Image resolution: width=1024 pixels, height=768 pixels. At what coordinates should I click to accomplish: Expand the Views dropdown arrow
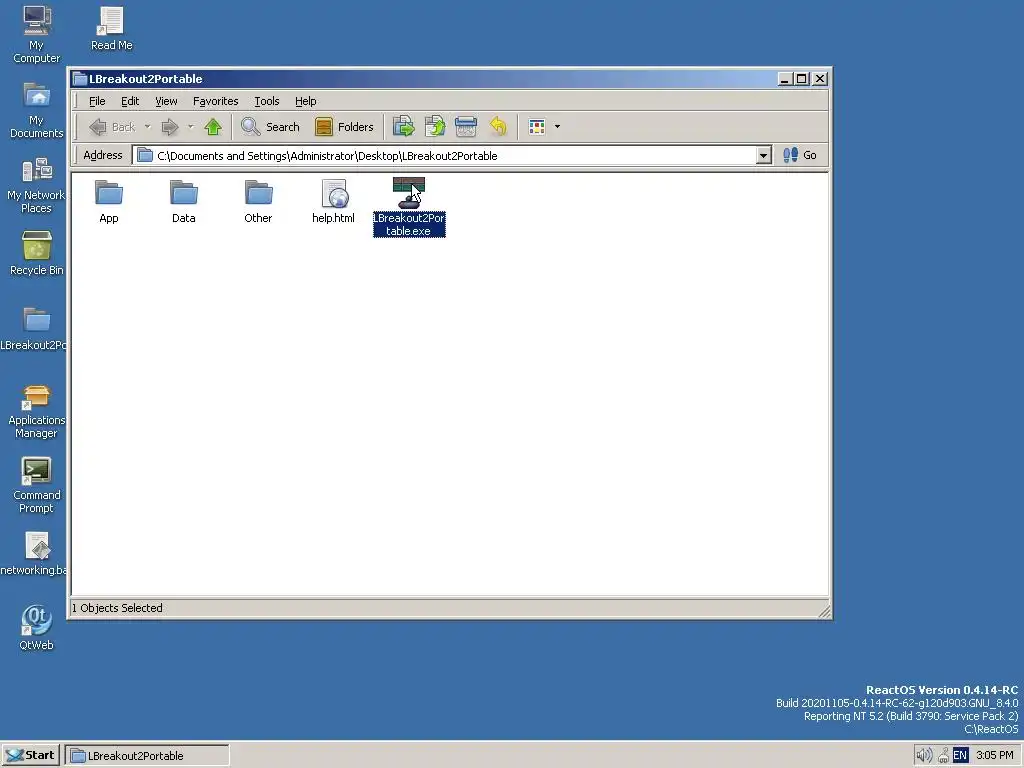tap(557, 127)
